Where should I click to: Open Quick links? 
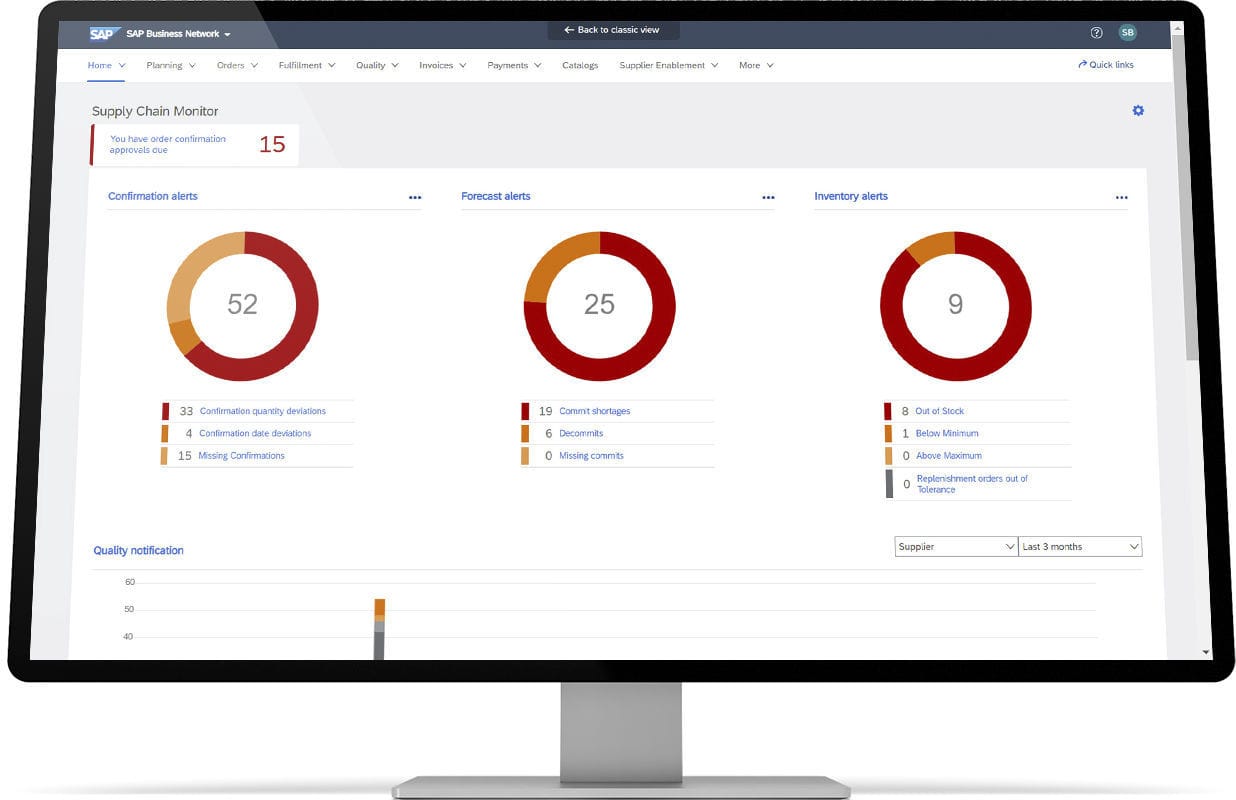point(1105,64)
